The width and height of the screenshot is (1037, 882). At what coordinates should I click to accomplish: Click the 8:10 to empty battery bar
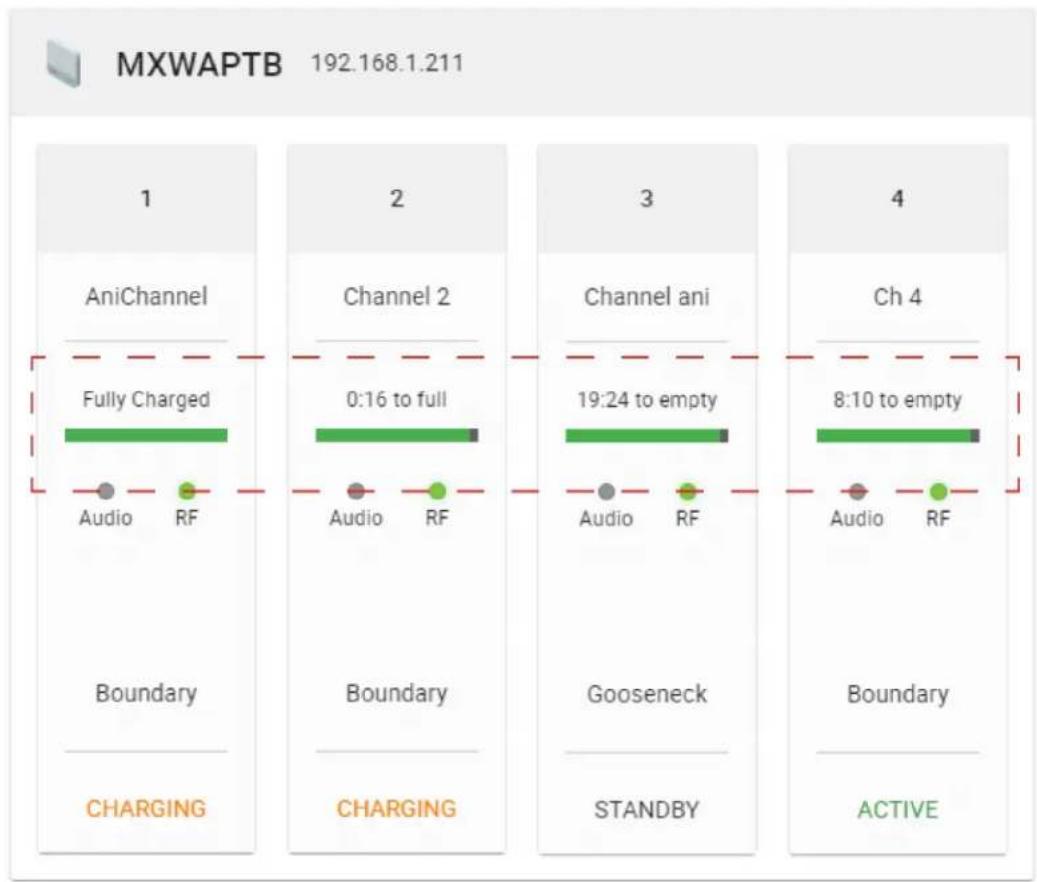point(898,435)
